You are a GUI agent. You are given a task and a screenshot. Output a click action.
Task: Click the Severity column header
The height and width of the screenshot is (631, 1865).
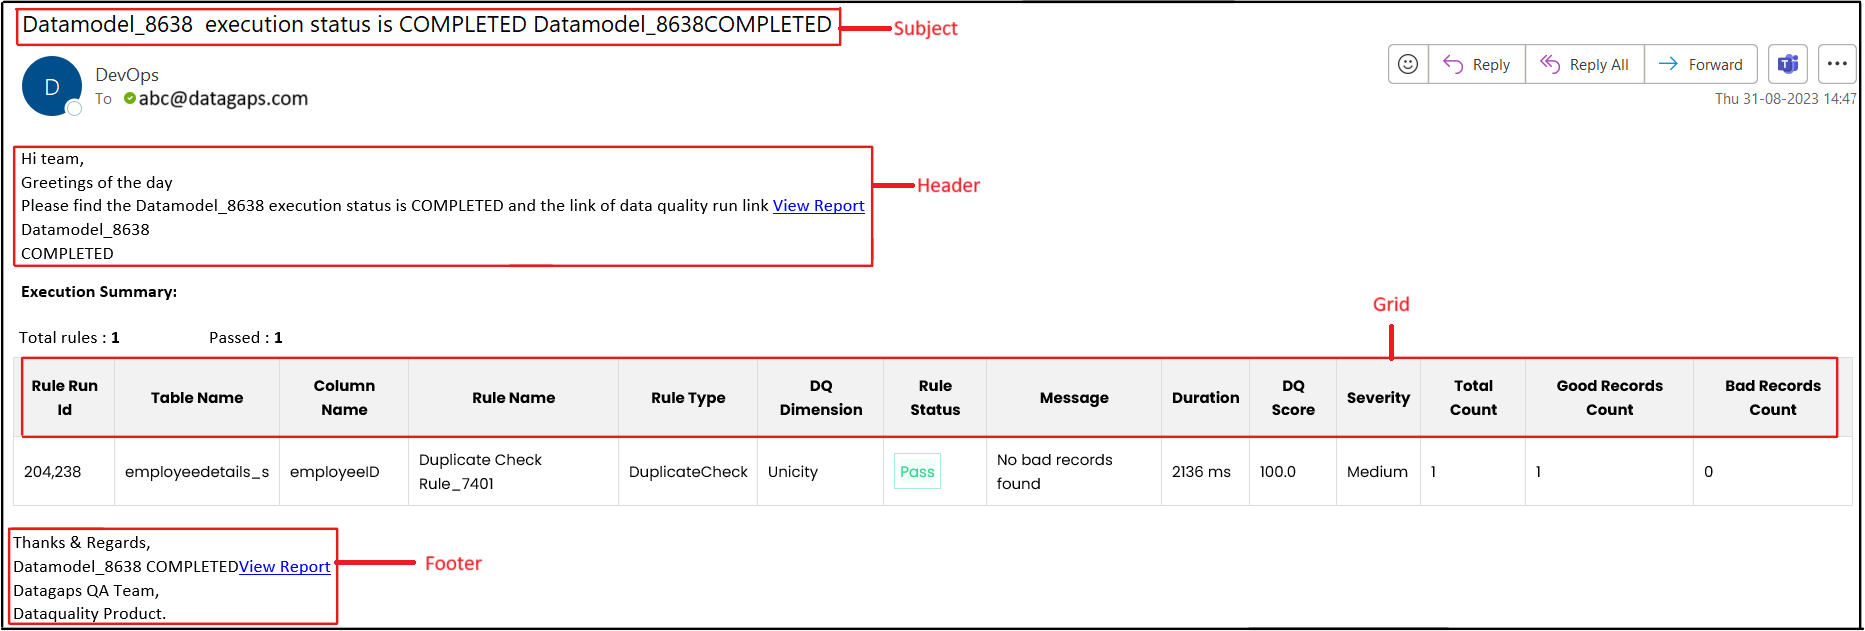(x=1378, y=397)
